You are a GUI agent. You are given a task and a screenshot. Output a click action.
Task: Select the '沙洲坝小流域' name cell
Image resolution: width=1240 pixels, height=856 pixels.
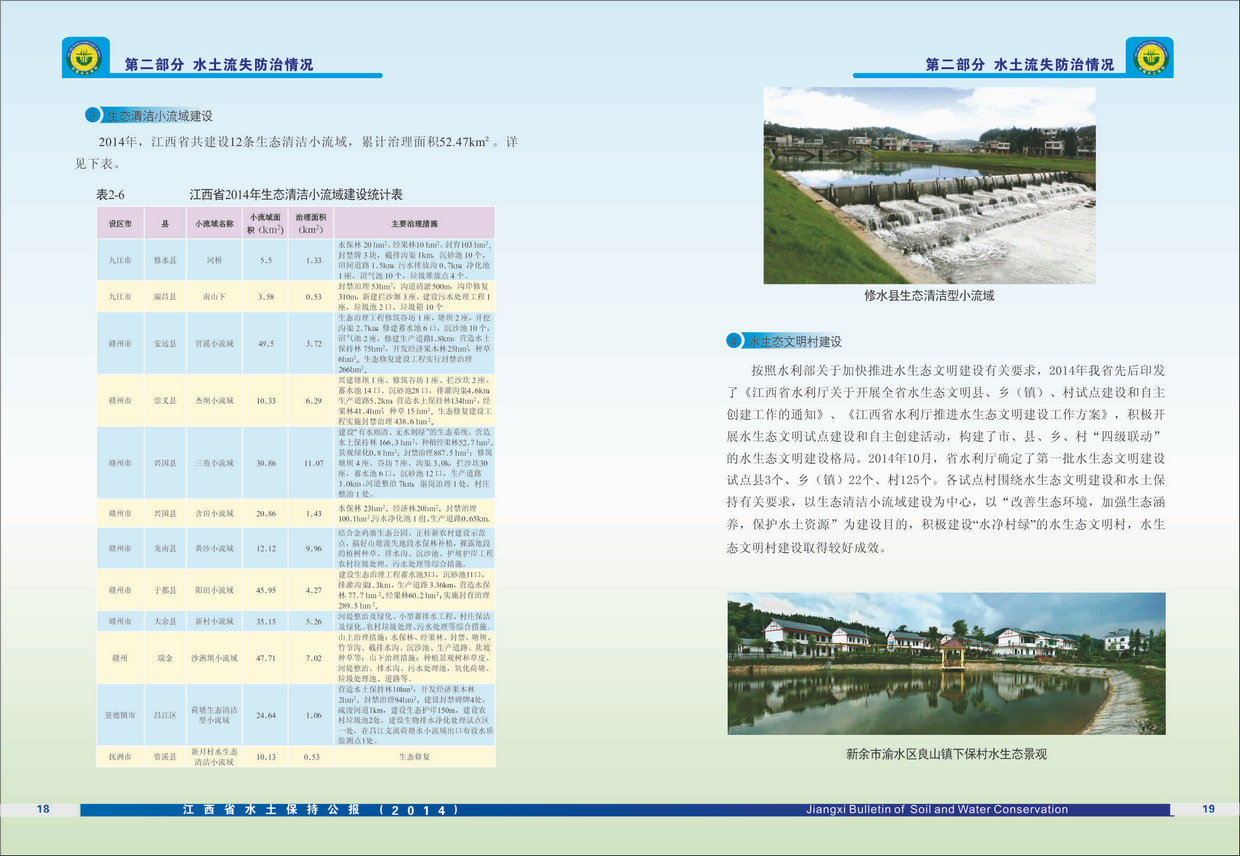tap(214, 659)
